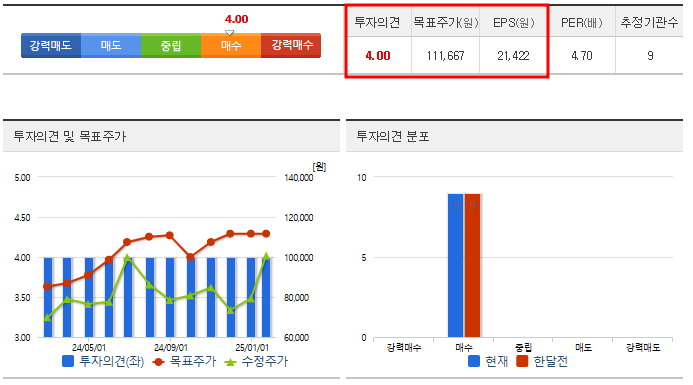Click the 111,667 target price value
Image resolution: width=693 pixels, height=385 pixels.
[x=446, y=56]
